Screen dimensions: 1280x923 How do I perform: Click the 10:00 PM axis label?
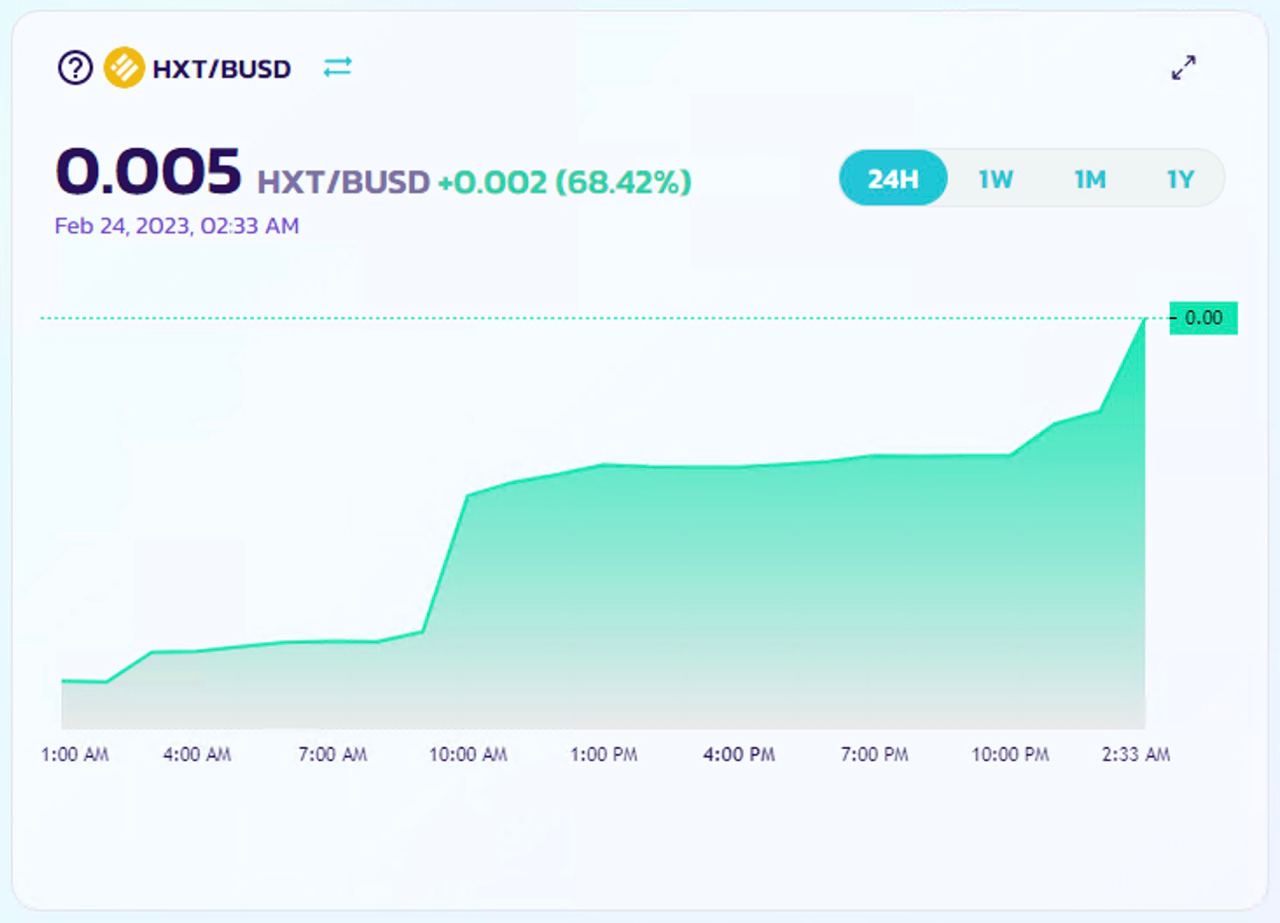pos(1010,755)
